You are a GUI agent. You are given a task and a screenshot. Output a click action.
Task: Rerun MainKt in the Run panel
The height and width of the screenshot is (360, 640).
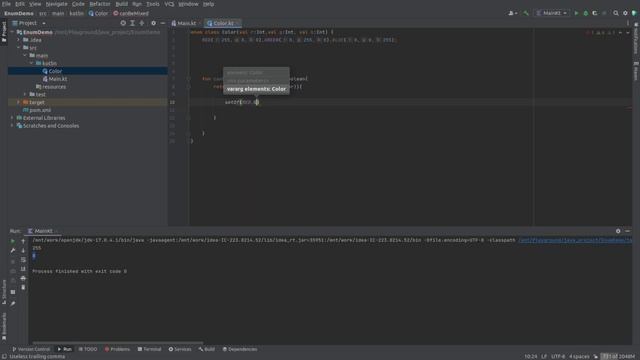pyautogui.click(x=13, y=241)
